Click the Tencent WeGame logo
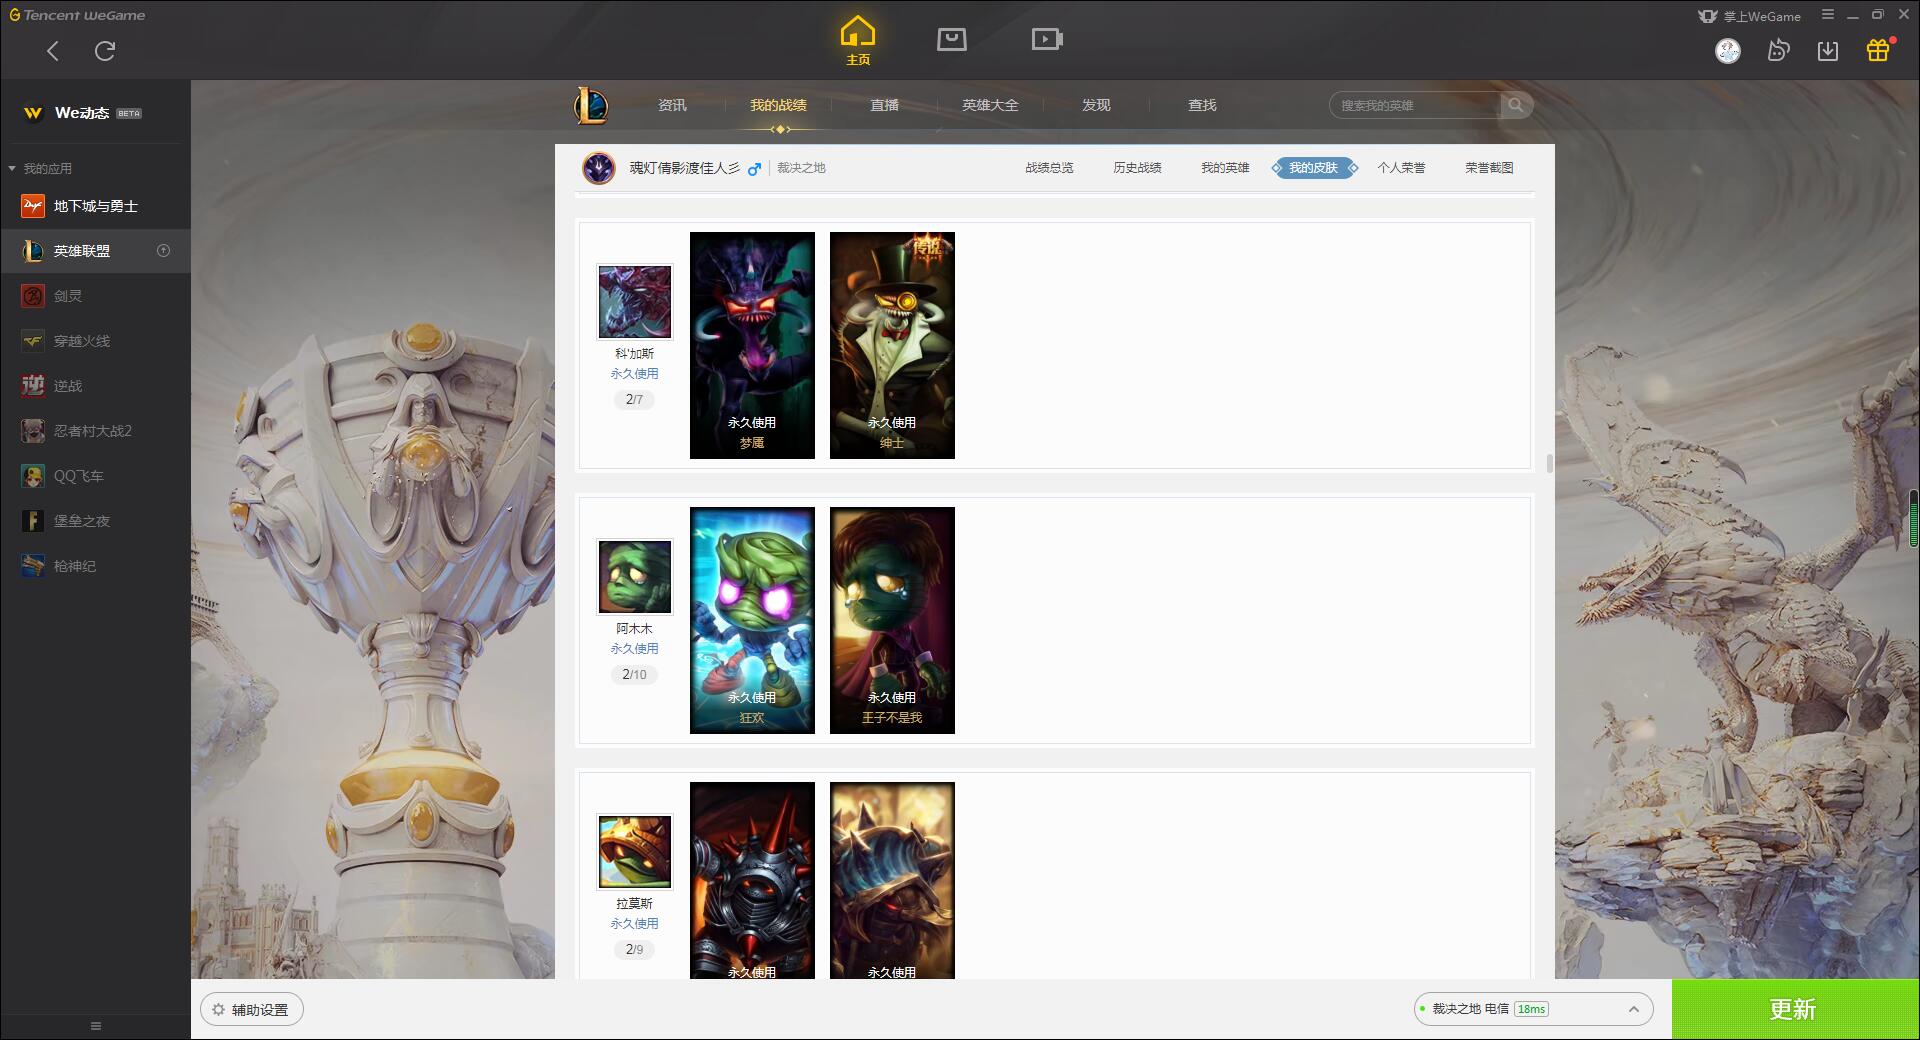1920x1040 pixels. [x=77, y=15]
